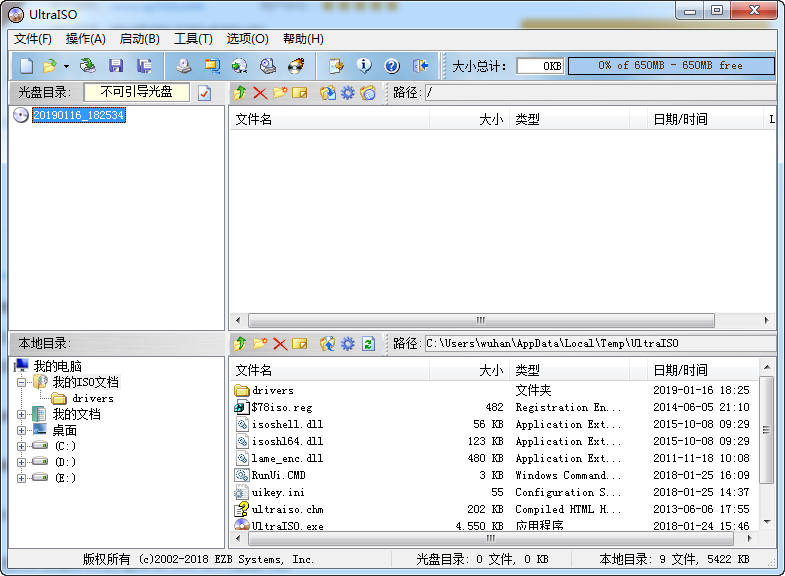Open the 操作(A) menu
785x576 pixels.
point(86,39)
